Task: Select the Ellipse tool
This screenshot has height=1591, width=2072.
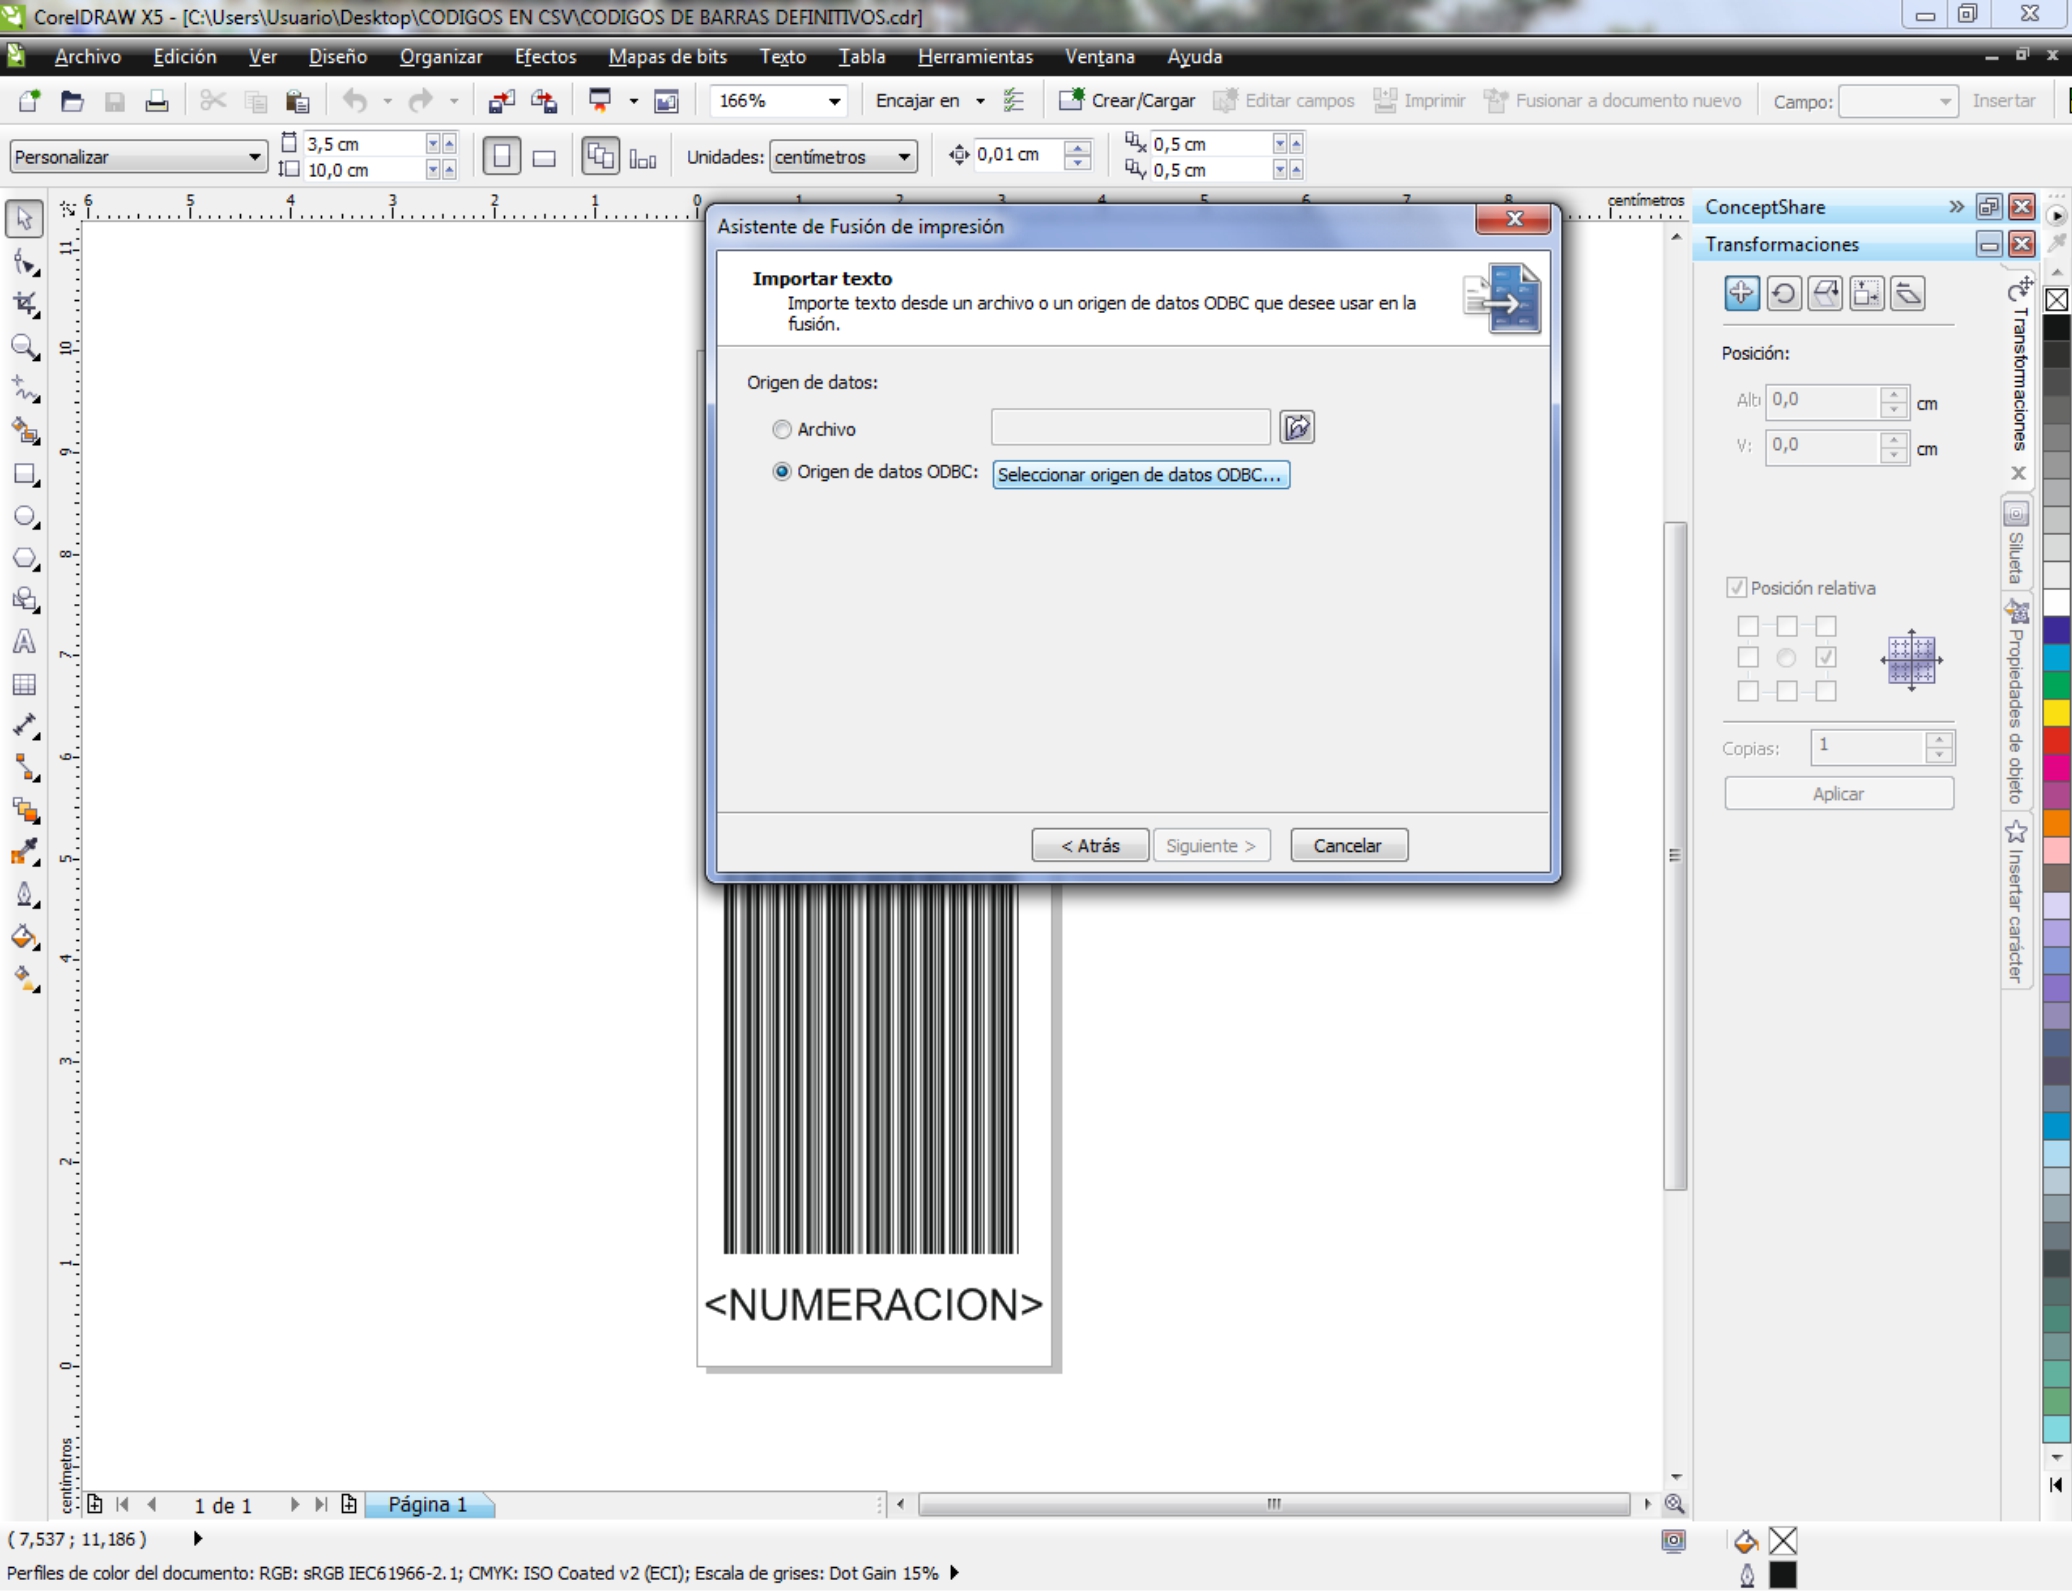Action: click(x=24, y=517)
